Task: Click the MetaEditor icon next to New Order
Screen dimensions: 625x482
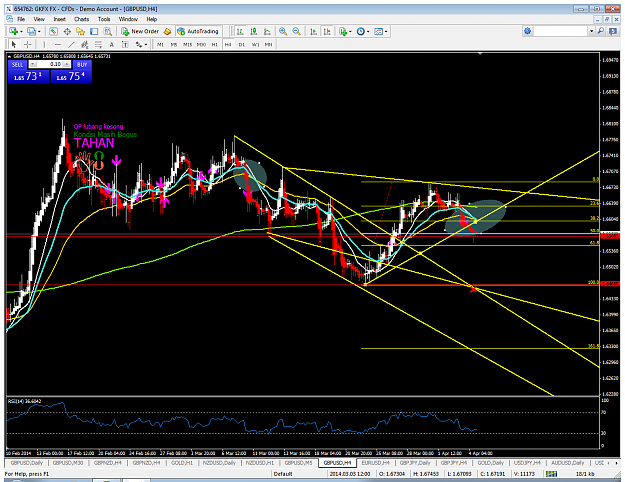Action: (x=167, y=31)
